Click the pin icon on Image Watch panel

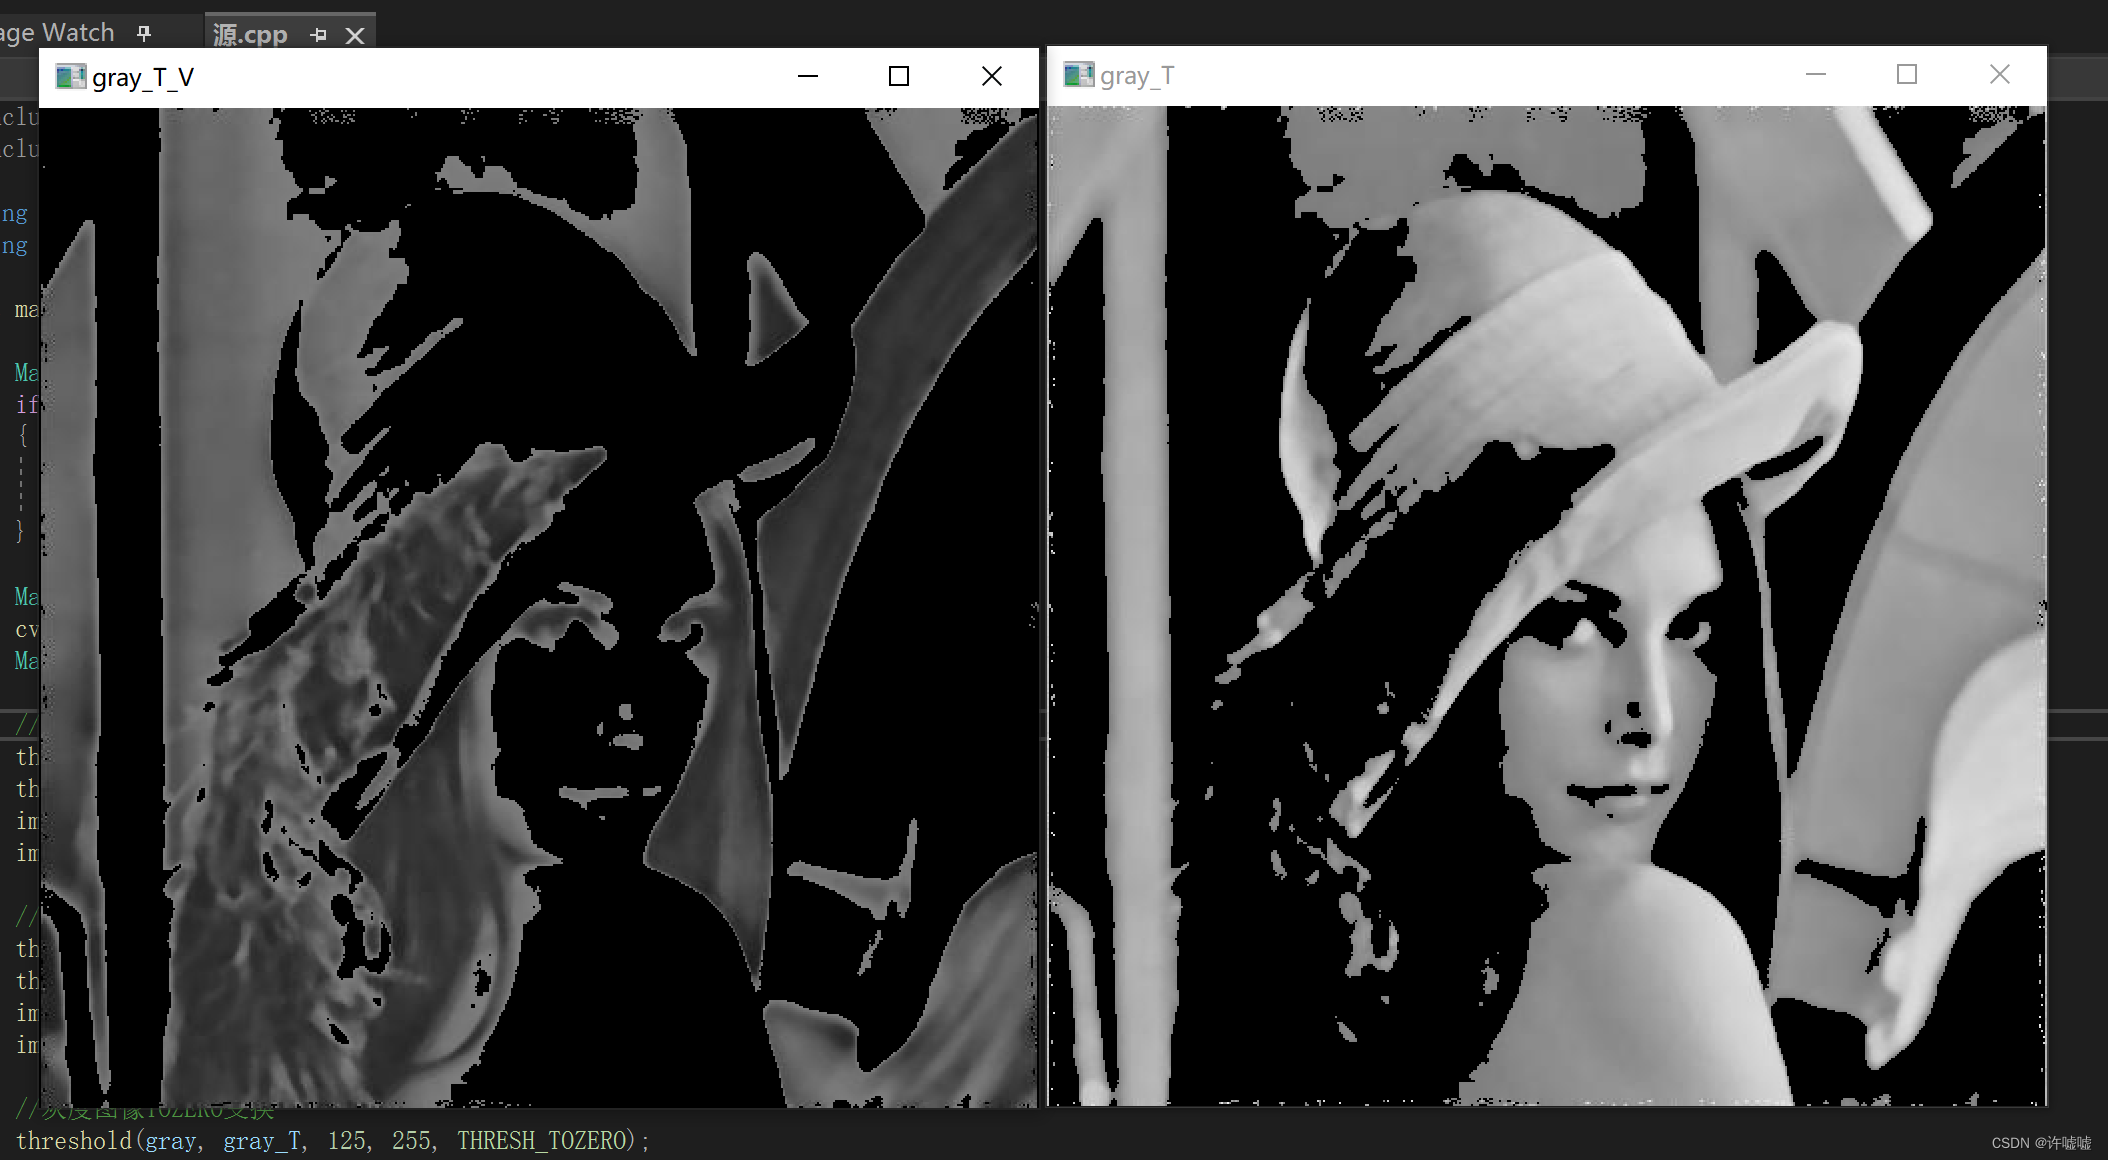click(143, 32)
